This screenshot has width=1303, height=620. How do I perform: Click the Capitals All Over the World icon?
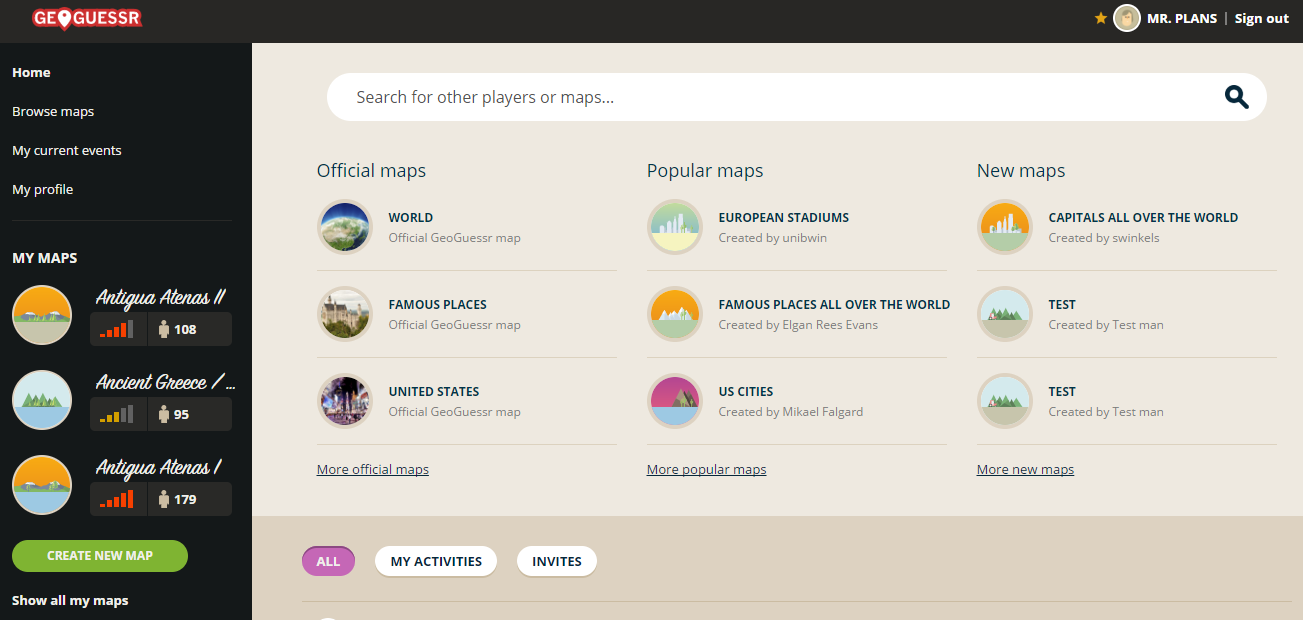coord(1005,227)
